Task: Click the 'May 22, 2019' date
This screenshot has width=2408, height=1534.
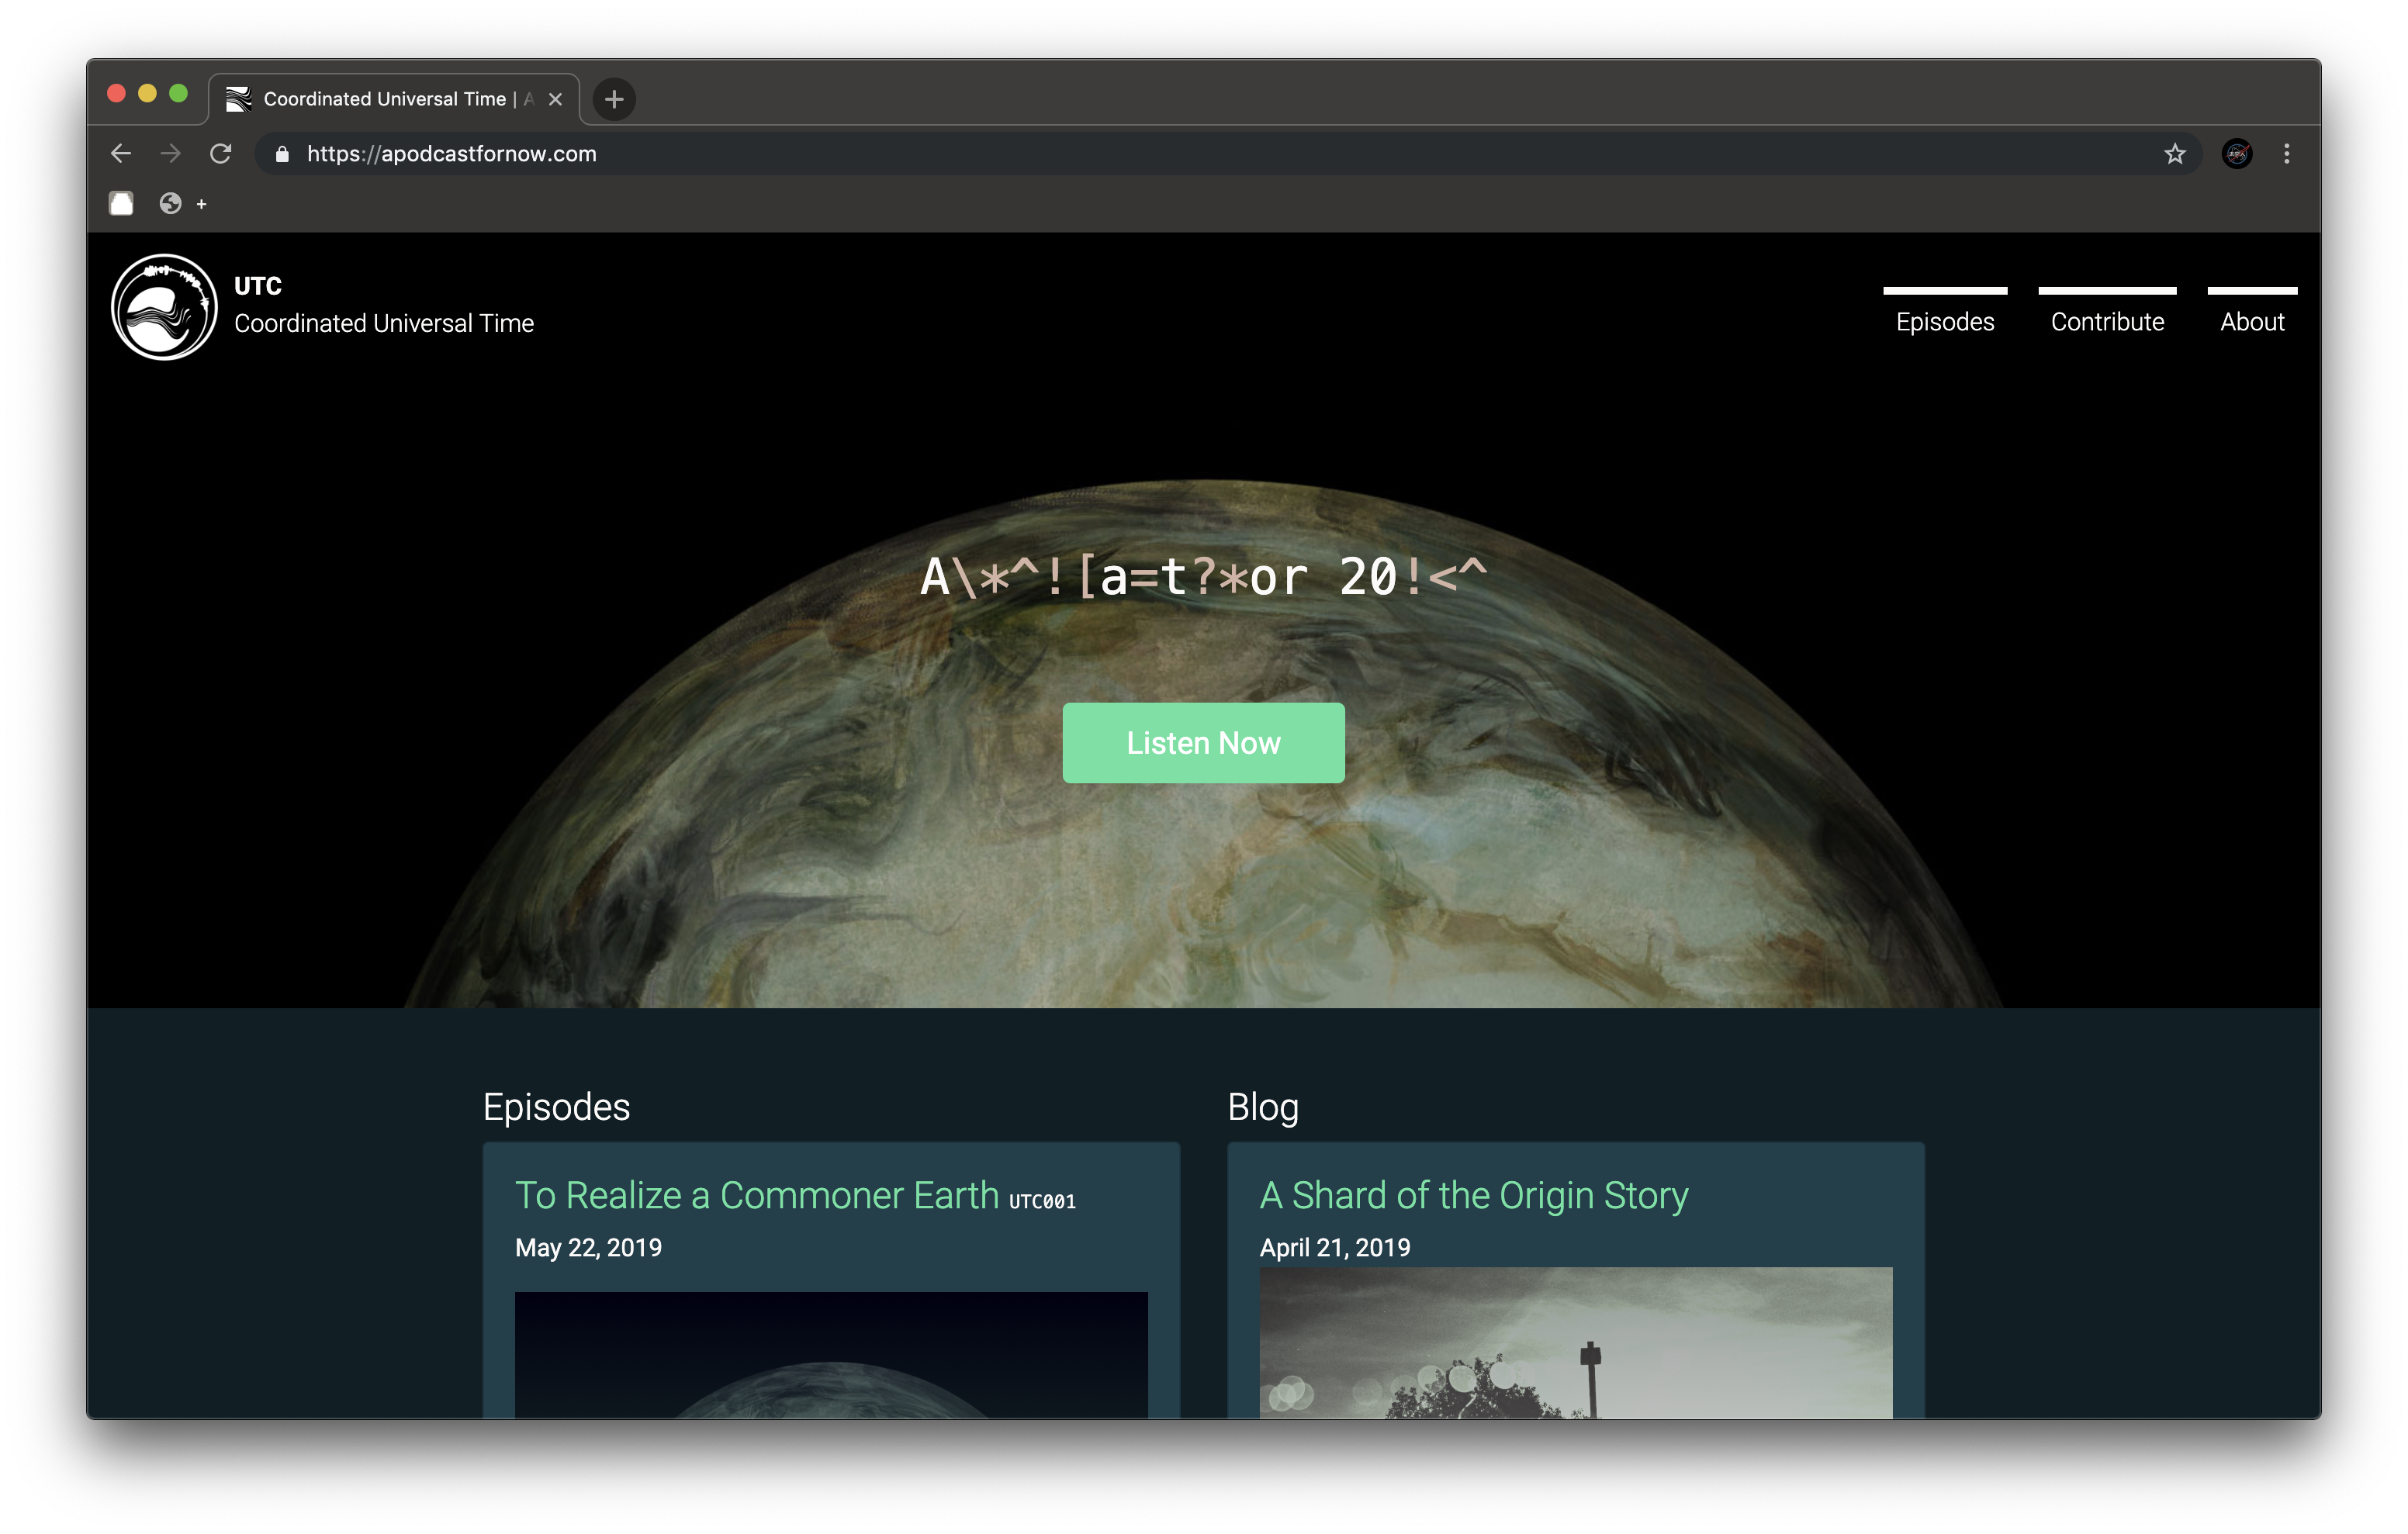Action: click(588, 1248)
